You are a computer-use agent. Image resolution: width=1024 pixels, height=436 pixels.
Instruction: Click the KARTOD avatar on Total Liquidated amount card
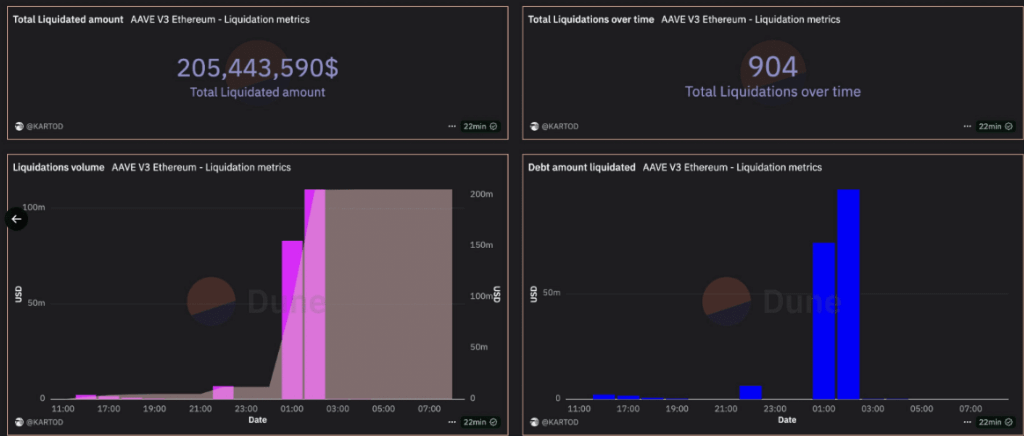click(19, 127)
